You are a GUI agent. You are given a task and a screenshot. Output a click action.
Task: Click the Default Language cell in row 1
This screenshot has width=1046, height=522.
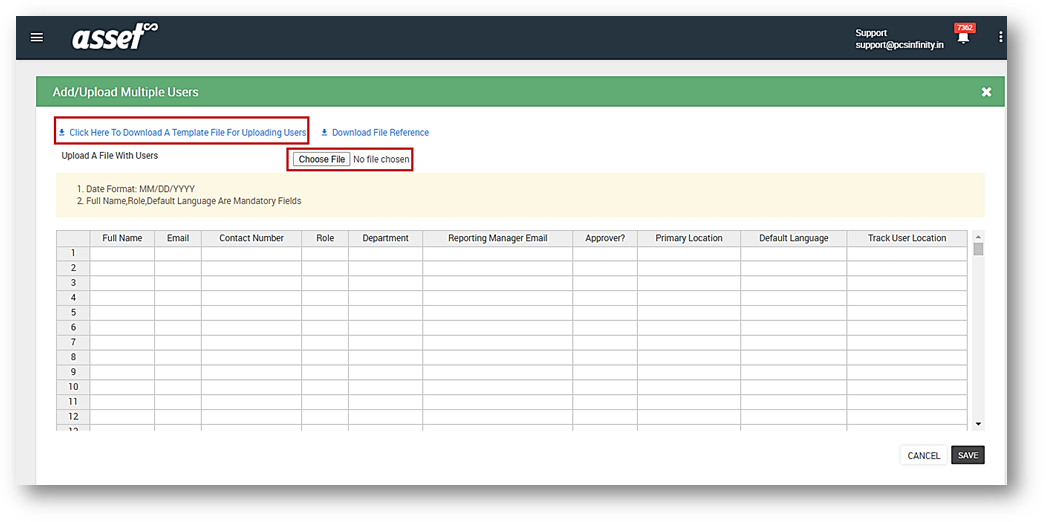tap(794, 253)
